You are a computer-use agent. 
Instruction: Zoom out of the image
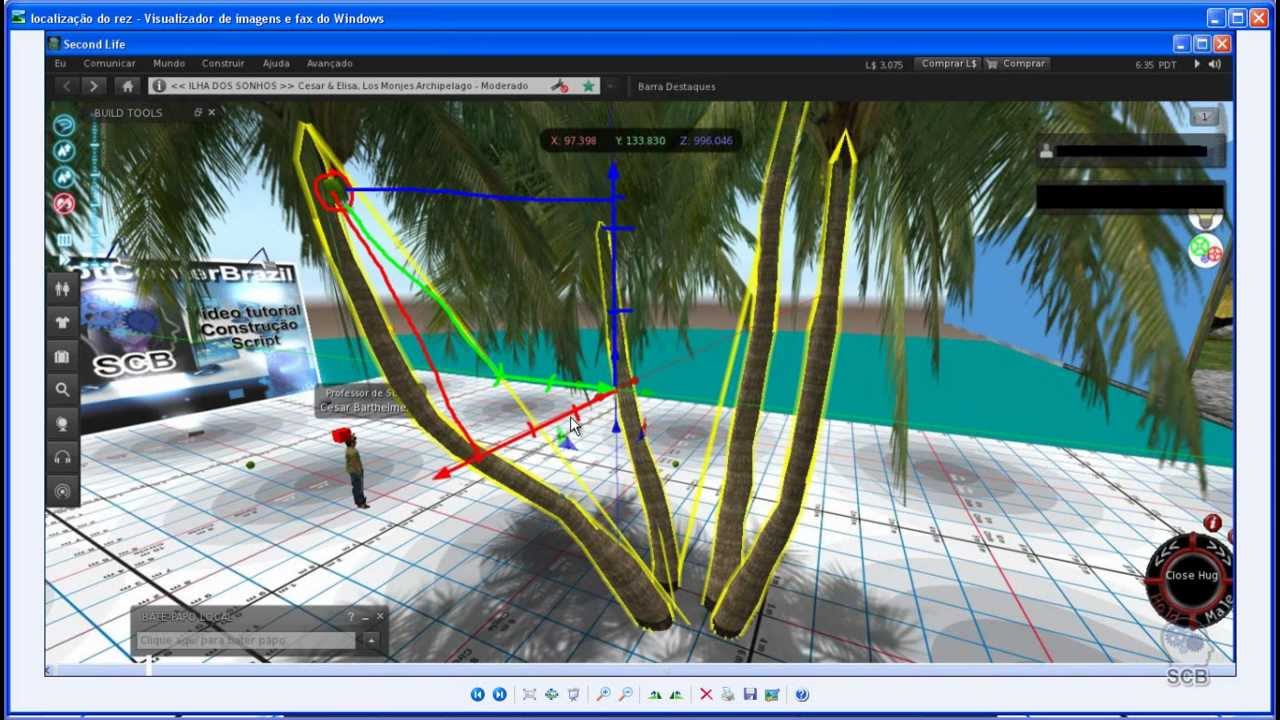tap(625, 694)
